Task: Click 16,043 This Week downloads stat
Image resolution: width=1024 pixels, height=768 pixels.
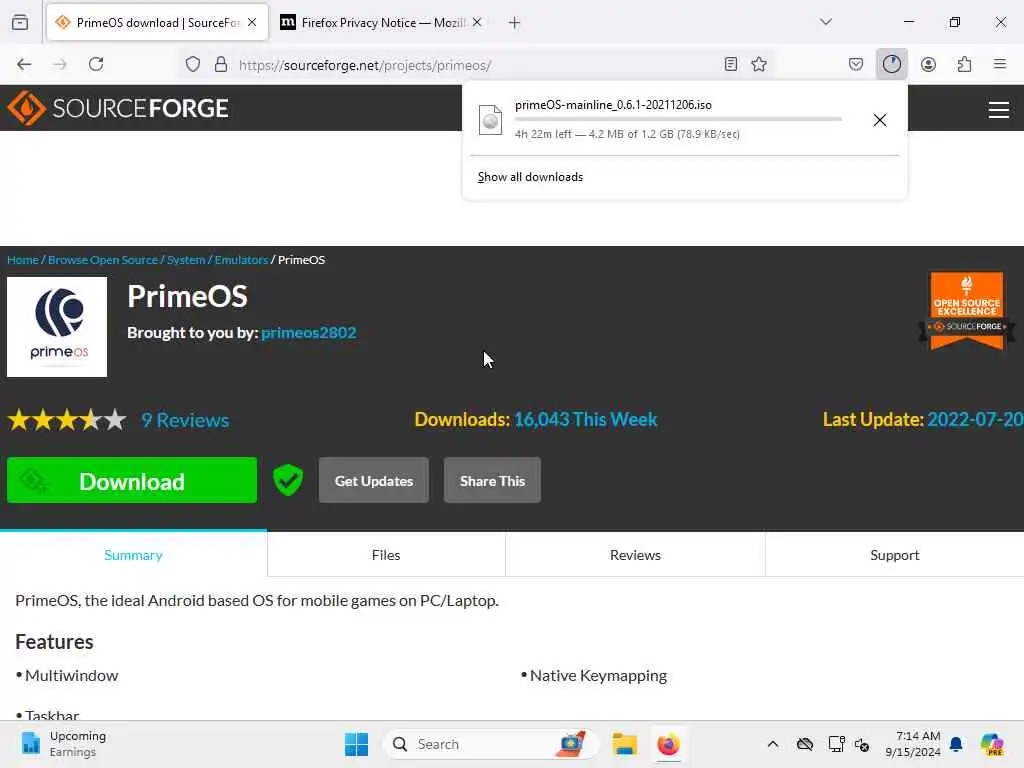Action: coord(586,419)
